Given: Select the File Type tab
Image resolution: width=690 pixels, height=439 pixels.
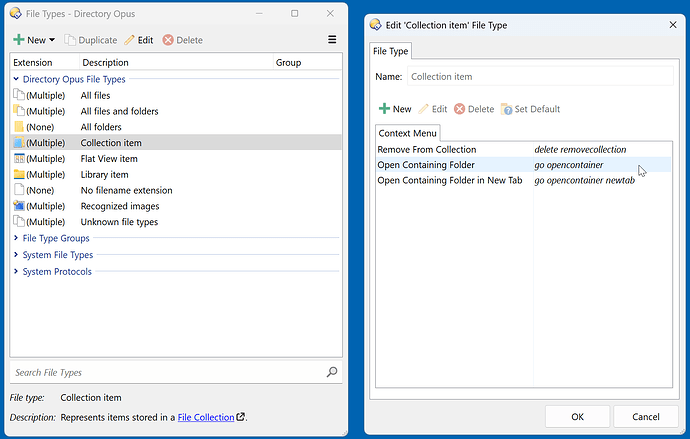Looking at the screenshot, I should click(390, 51).
